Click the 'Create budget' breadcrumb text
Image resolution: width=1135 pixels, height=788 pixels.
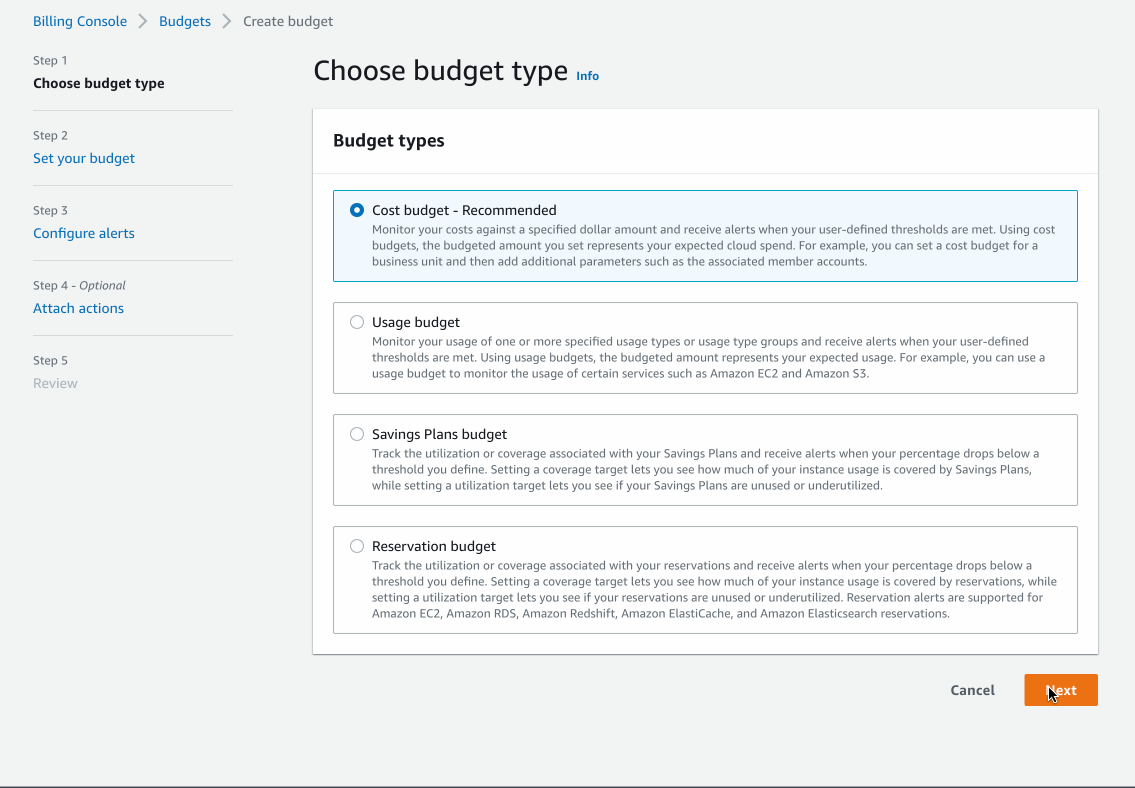click(288, 22)
